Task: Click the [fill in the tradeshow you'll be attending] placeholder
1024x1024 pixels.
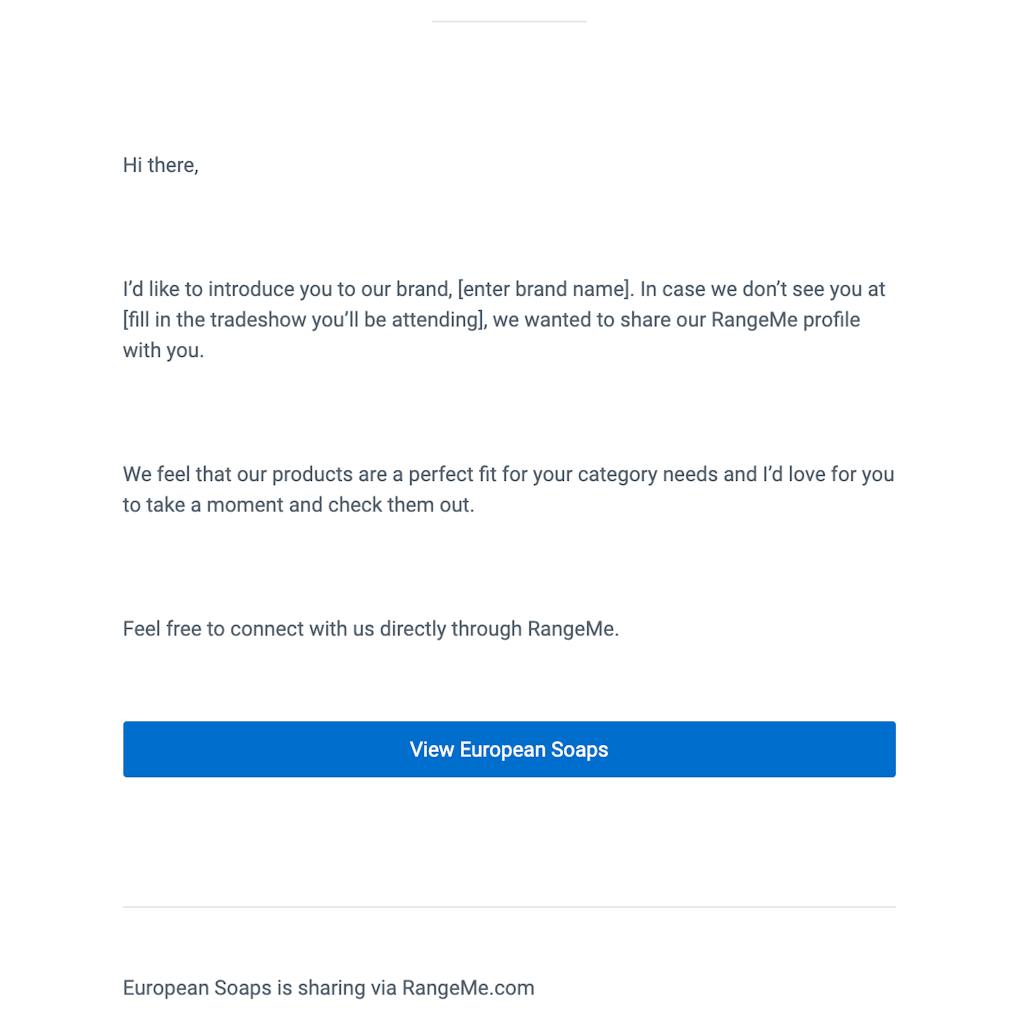Action: tap(304, 320)
